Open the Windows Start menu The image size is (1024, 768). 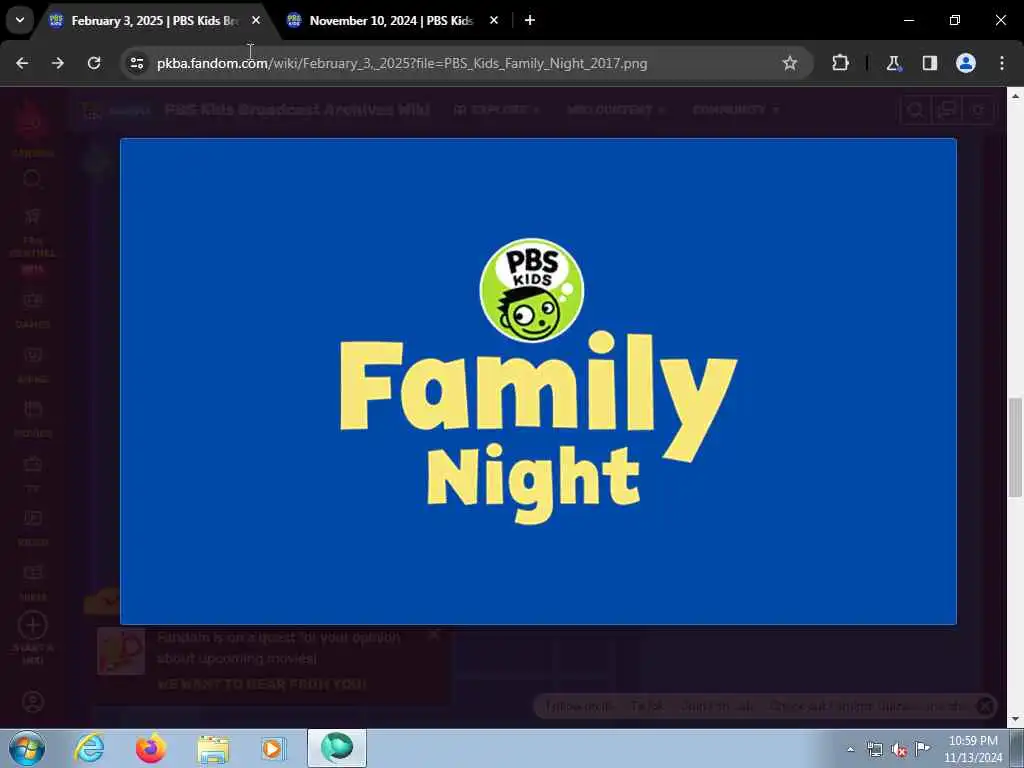(x=27, y=748)
